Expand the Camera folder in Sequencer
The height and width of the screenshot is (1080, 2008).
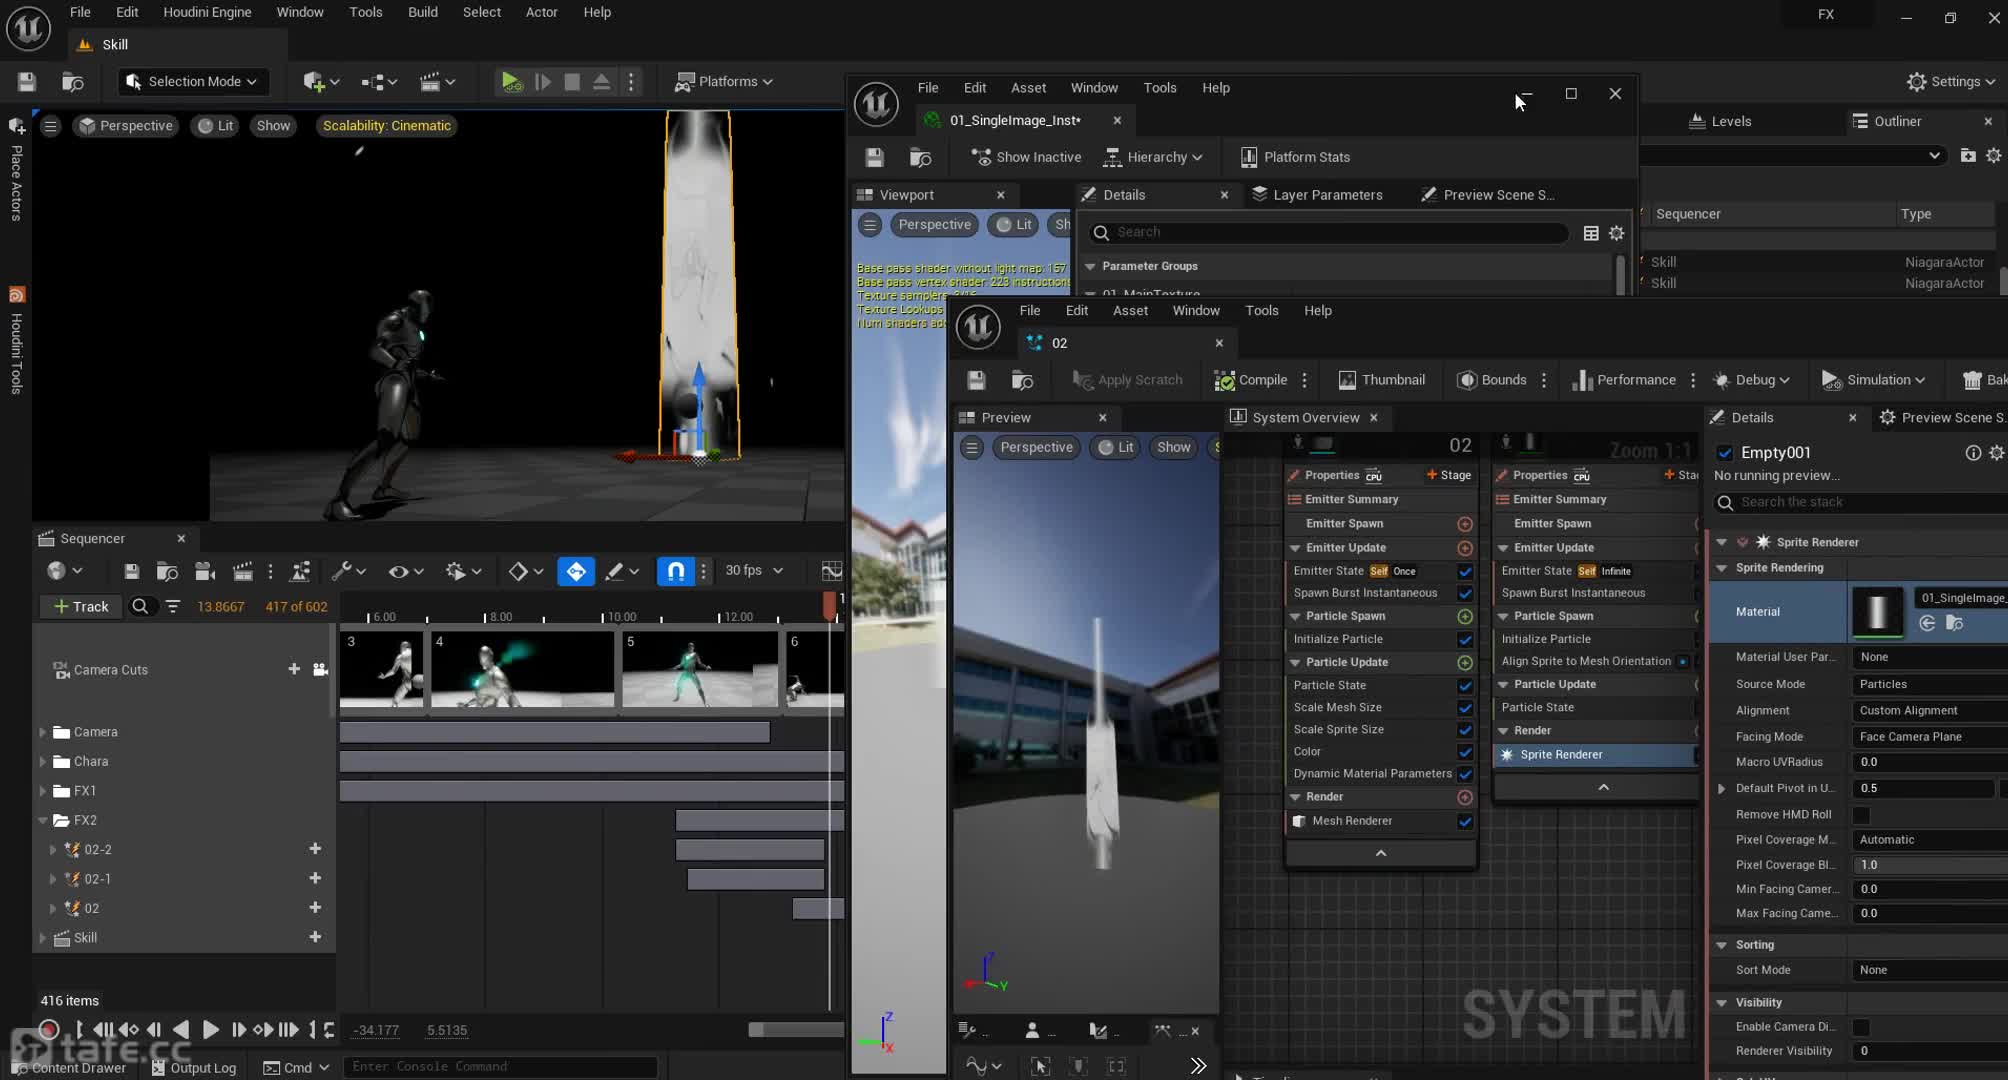coord(43,732)
